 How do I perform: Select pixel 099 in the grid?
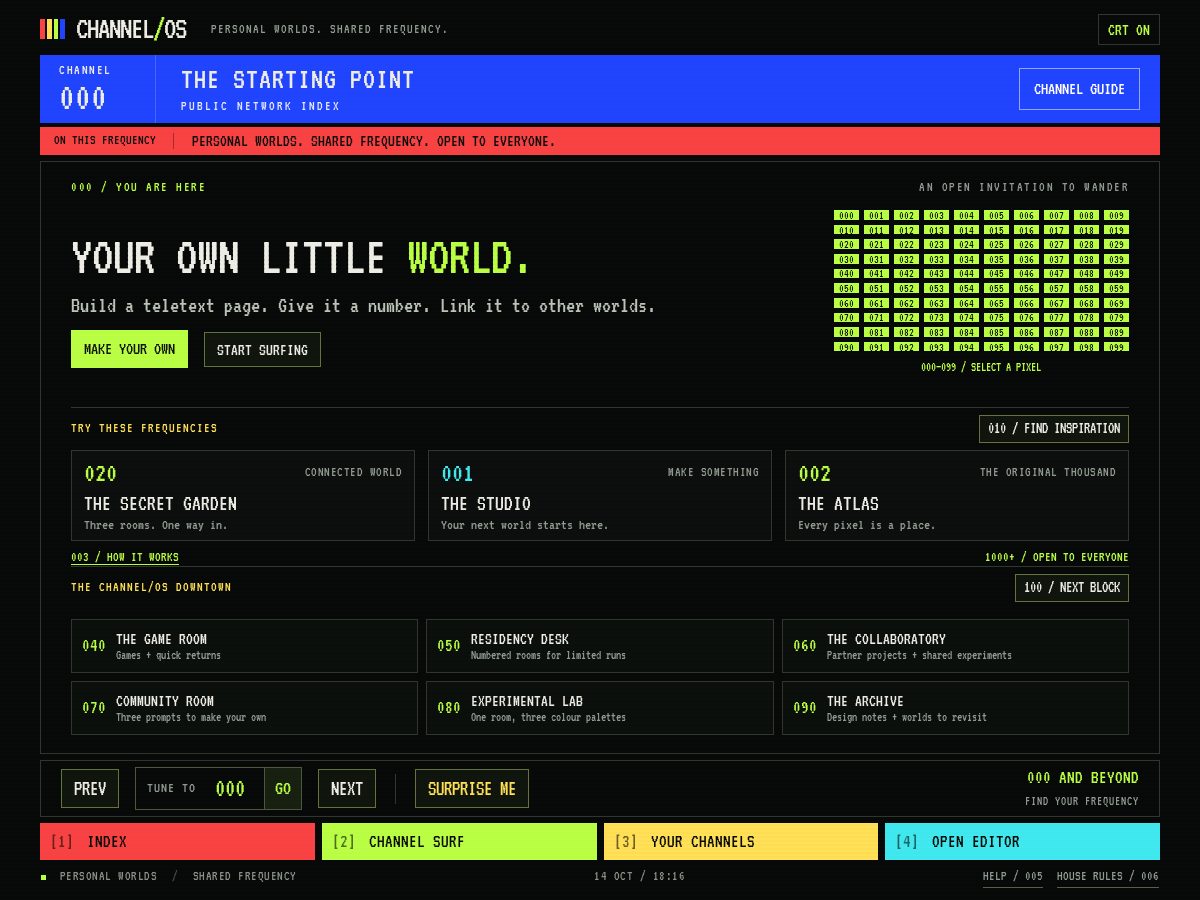1116,347
